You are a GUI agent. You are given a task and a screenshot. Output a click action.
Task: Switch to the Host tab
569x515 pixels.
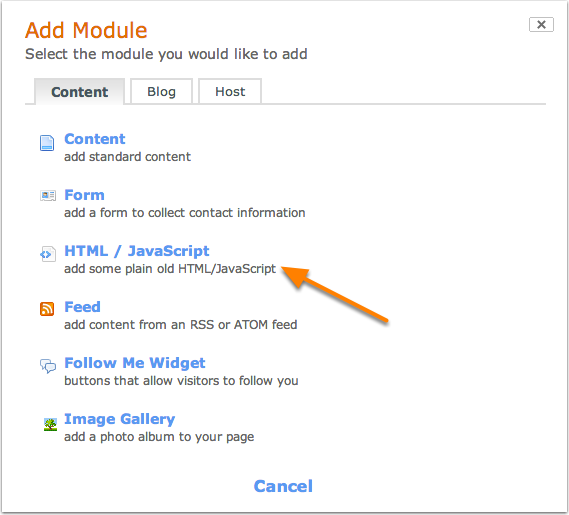(230, 91)
